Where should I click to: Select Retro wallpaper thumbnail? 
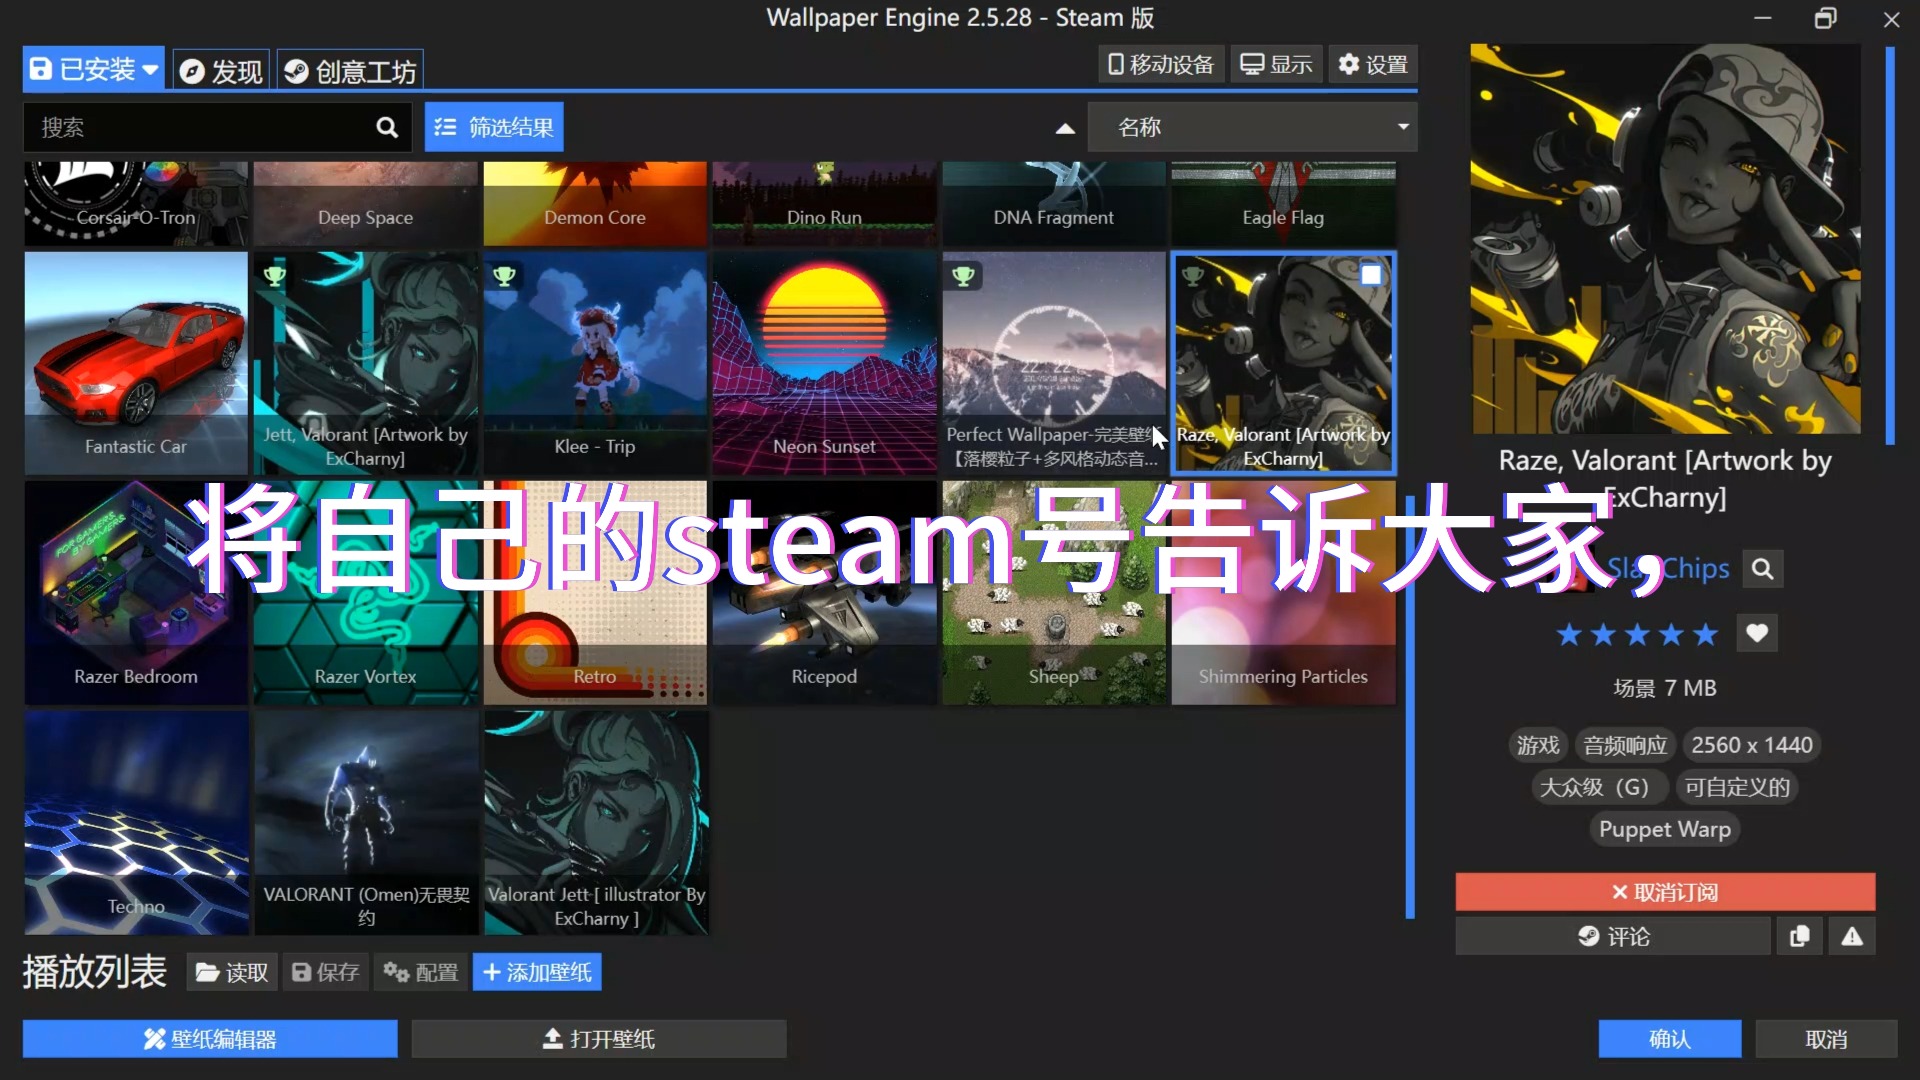point(595,593)
